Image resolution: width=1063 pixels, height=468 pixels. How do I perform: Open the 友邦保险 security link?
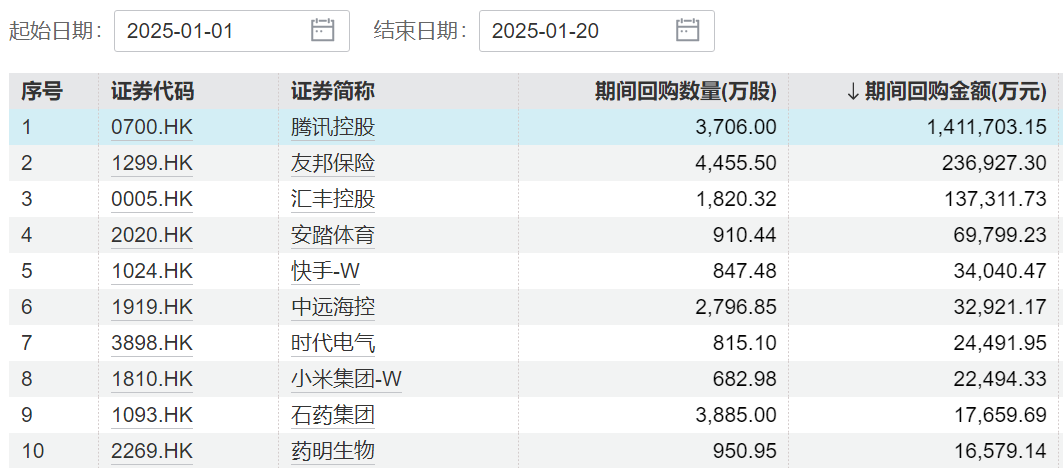[333, 163]
